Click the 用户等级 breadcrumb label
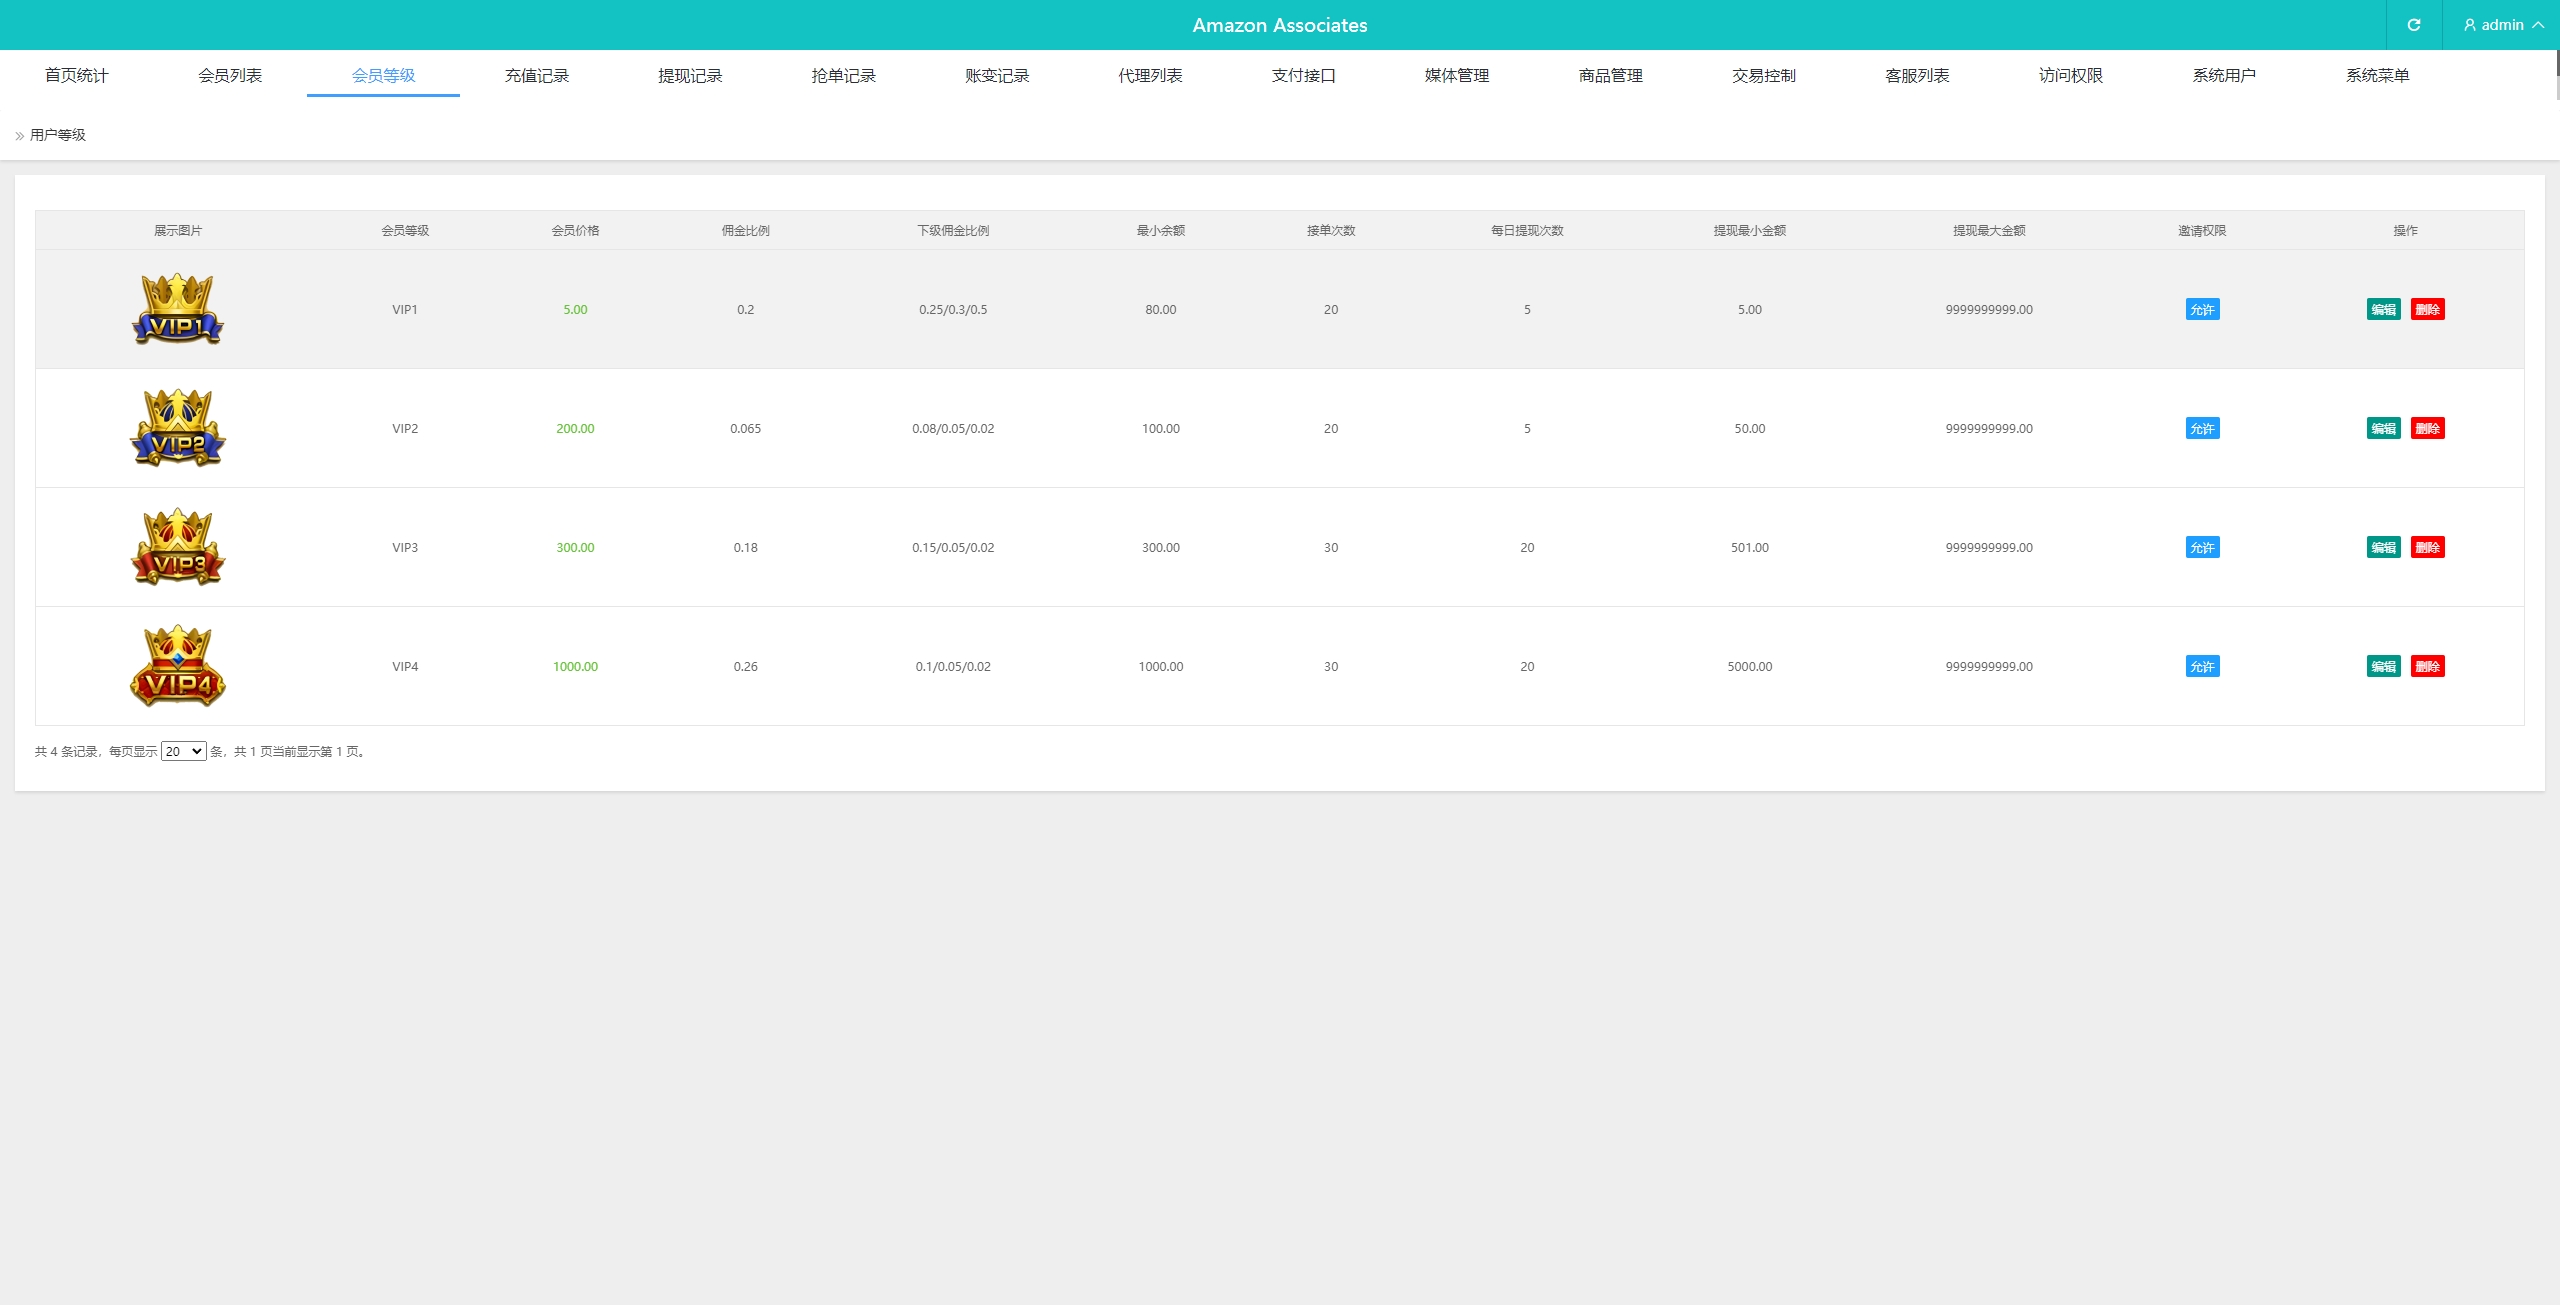Screen dimensions: 2560x1305 coord(58,135)
